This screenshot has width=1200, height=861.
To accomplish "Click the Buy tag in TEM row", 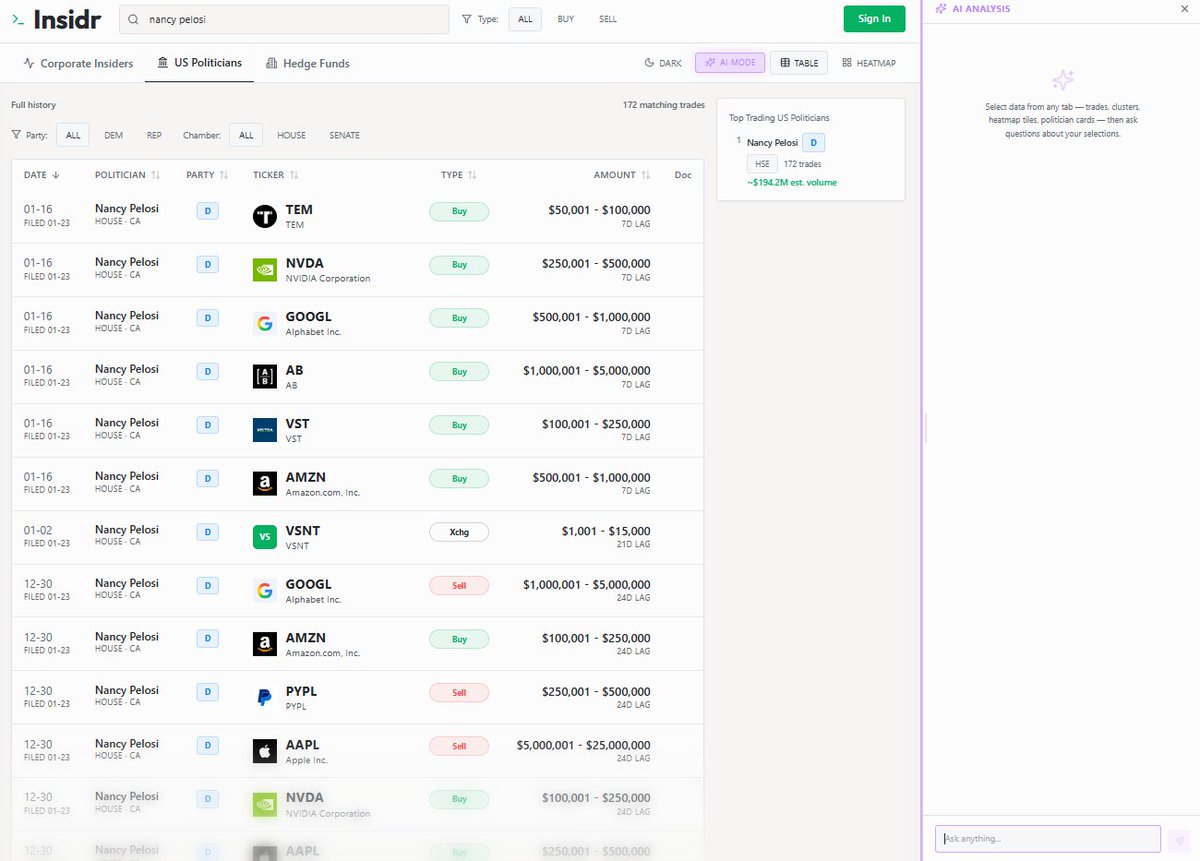I will click(459, 211).
